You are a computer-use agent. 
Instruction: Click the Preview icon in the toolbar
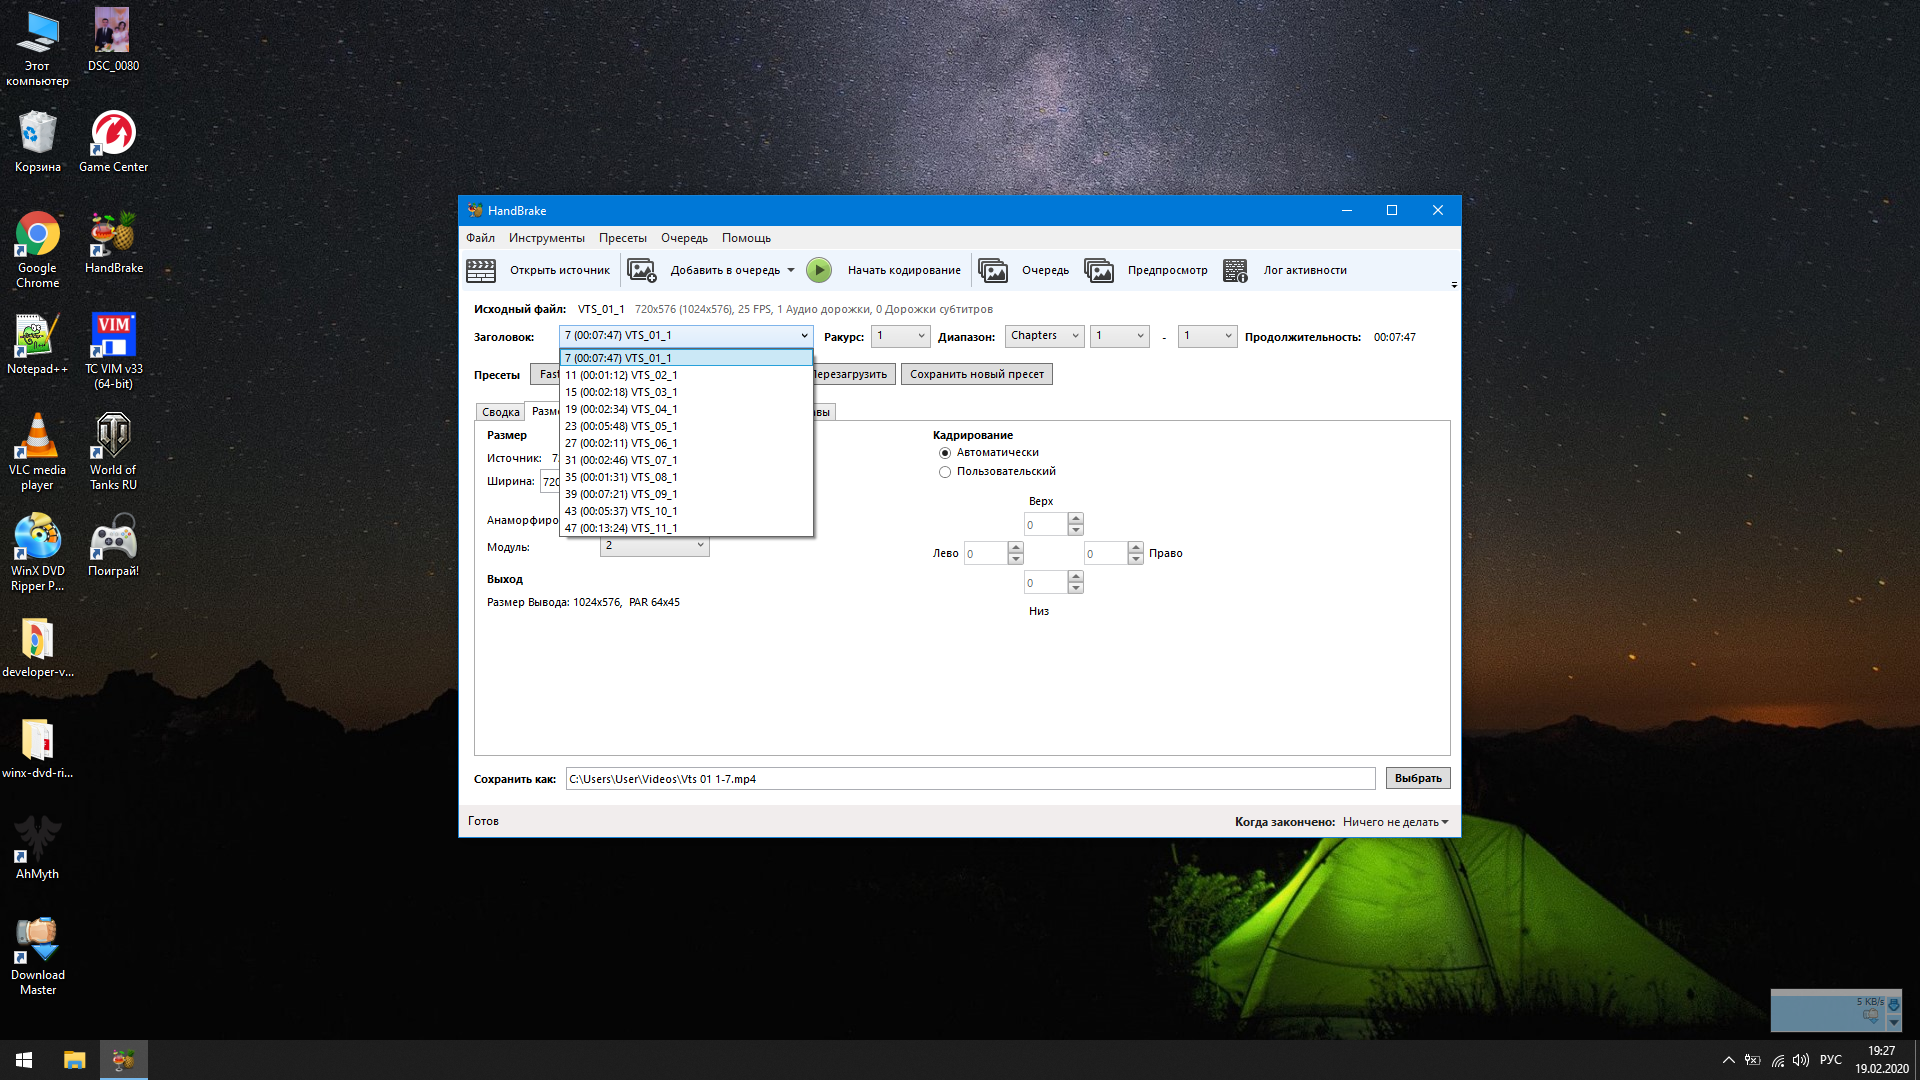(x=1099, y=270)
